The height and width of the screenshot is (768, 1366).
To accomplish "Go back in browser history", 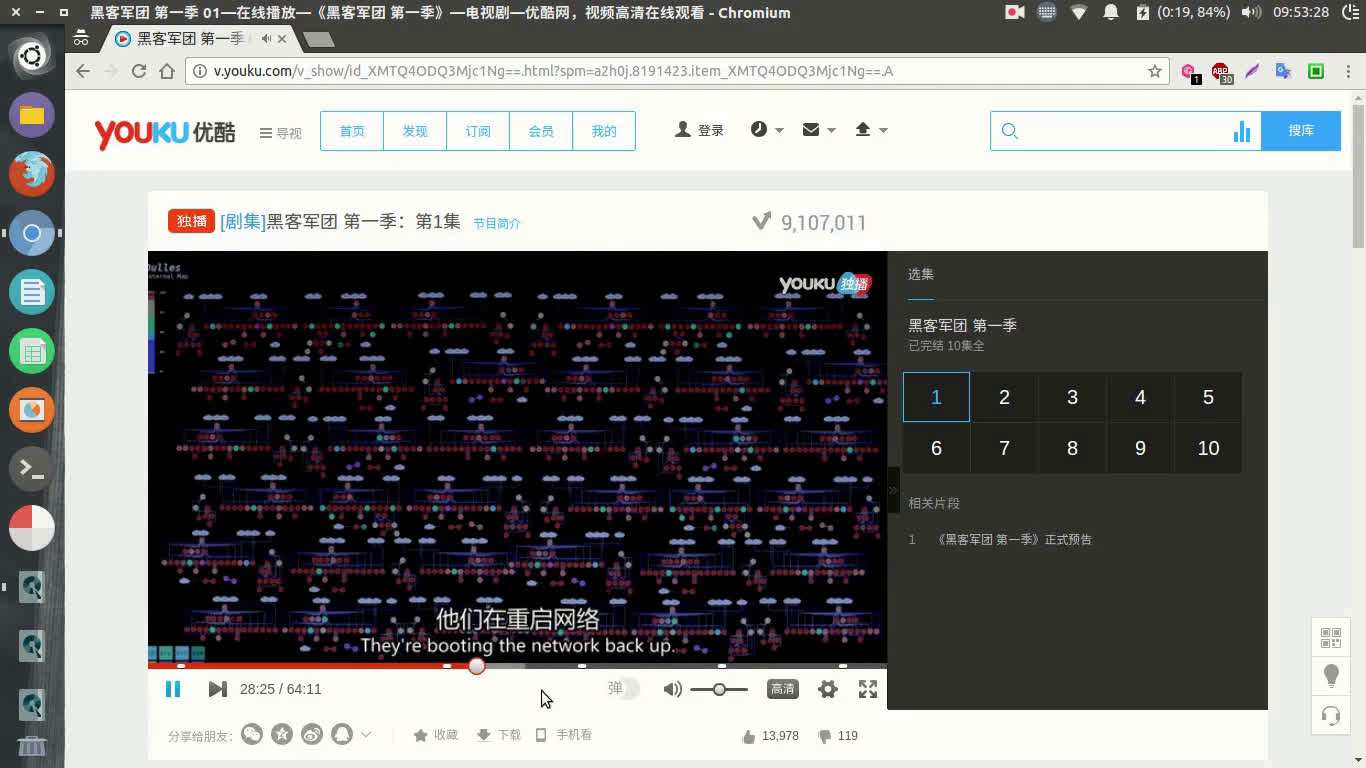I will pos(83,71).
